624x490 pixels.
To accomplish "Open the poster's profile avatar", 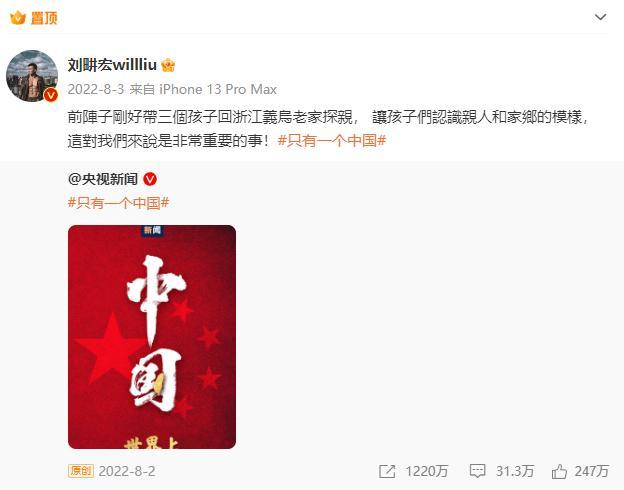I will (32, 76).
